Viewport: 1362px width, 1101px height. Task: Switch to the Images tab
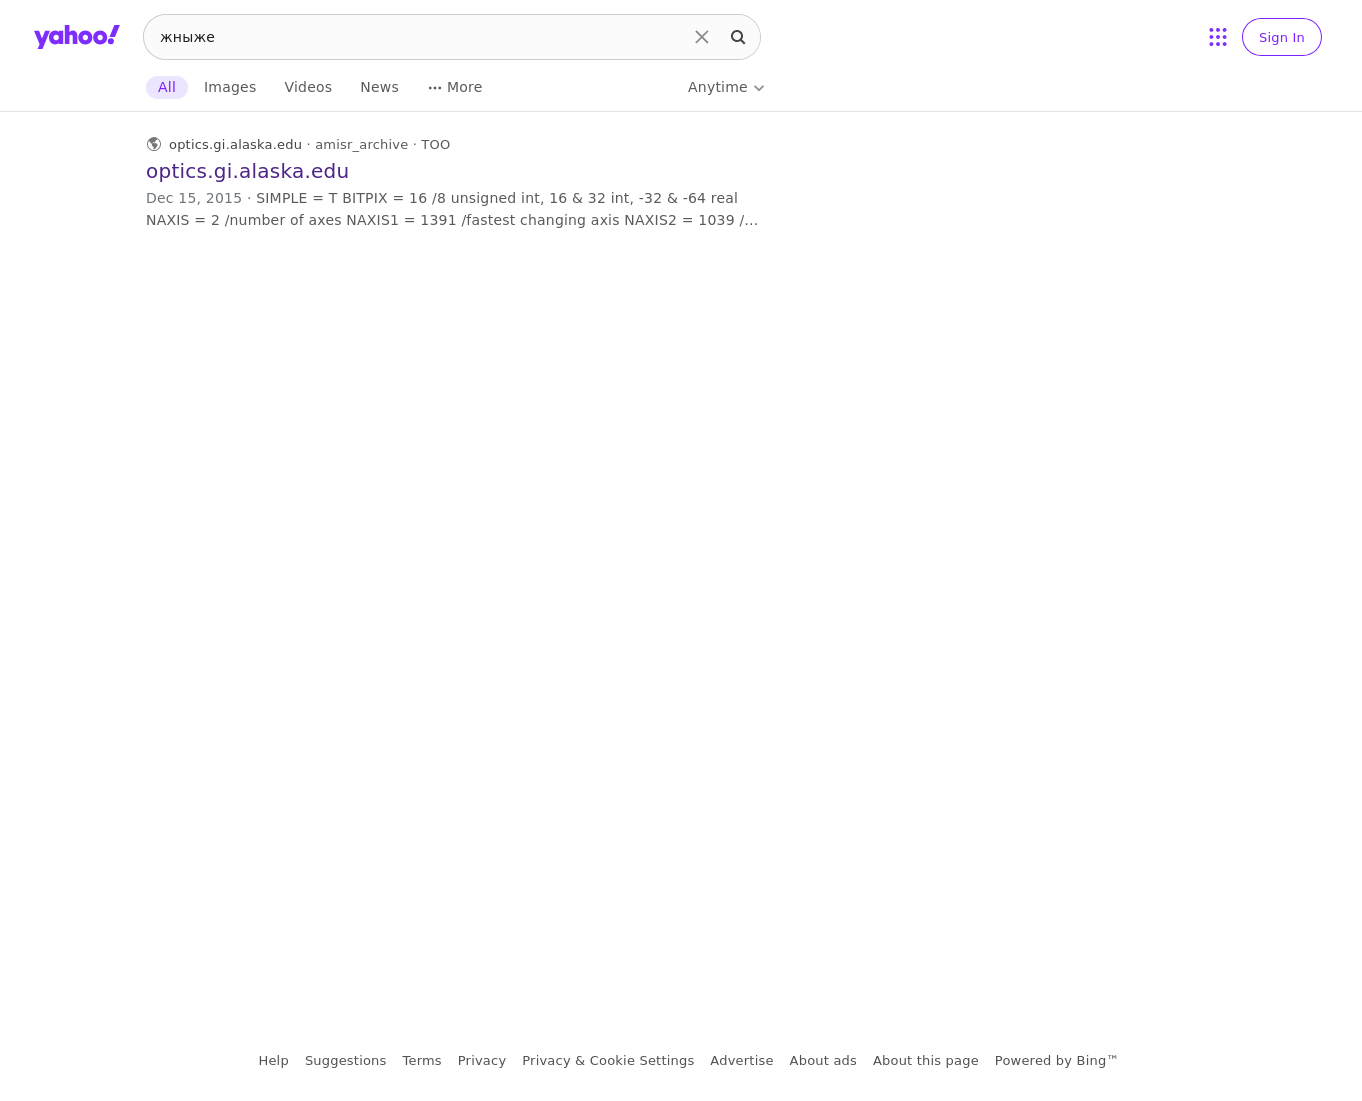click(230, 87)
